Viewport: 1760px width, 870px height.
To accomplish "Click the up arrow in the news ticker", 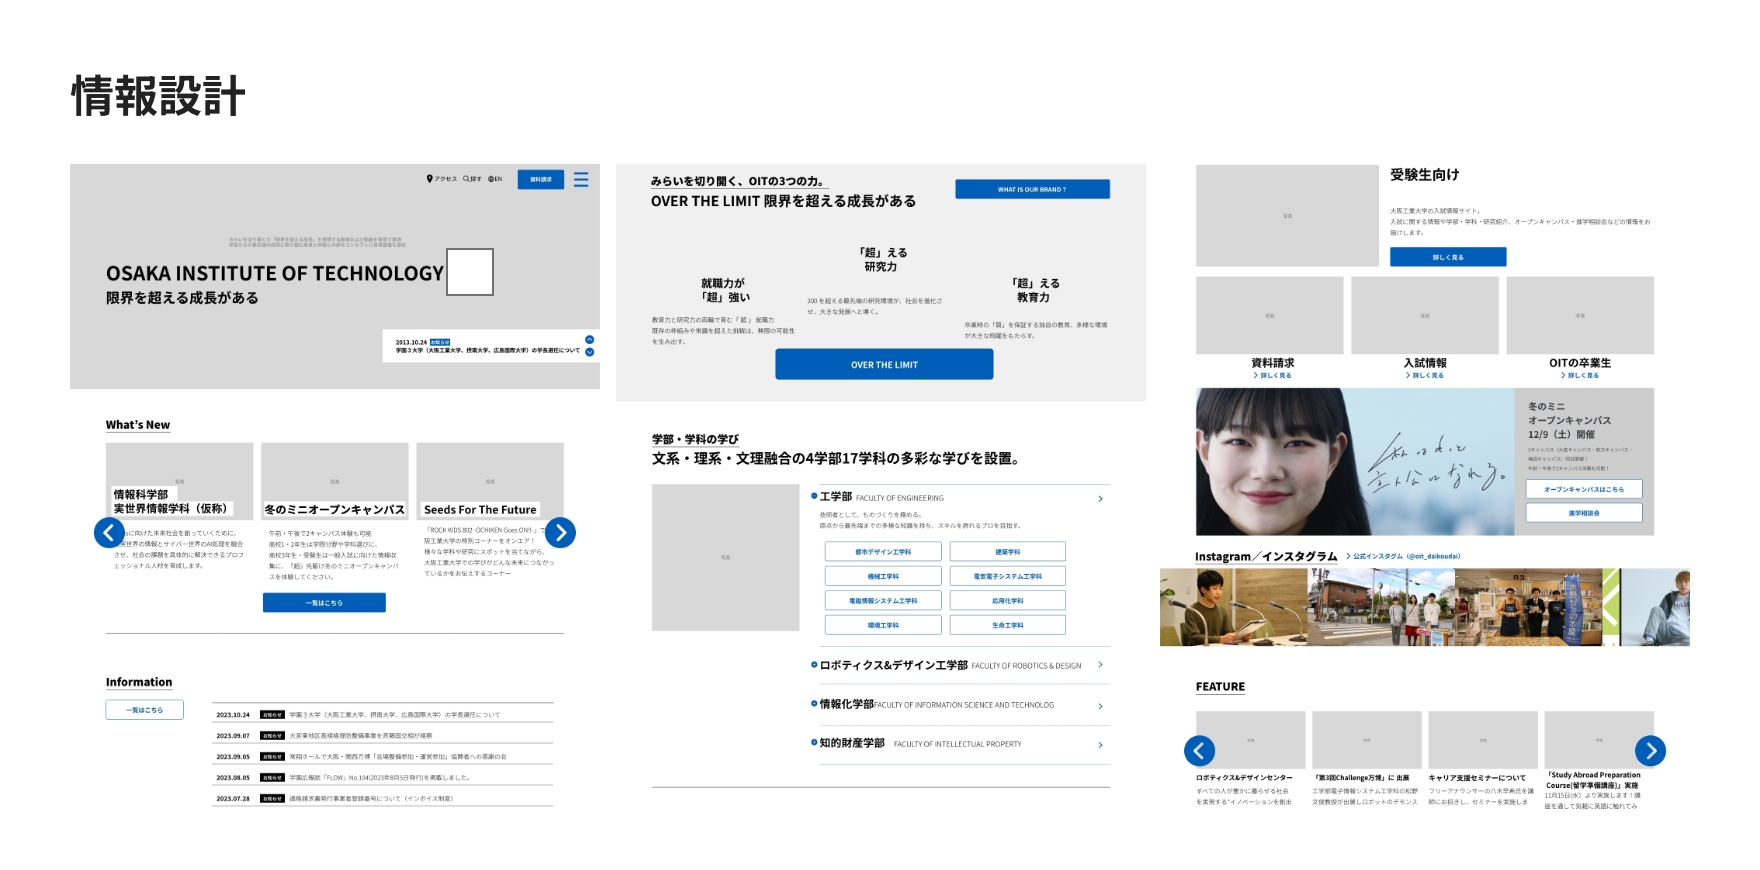I will click(590, 340).
